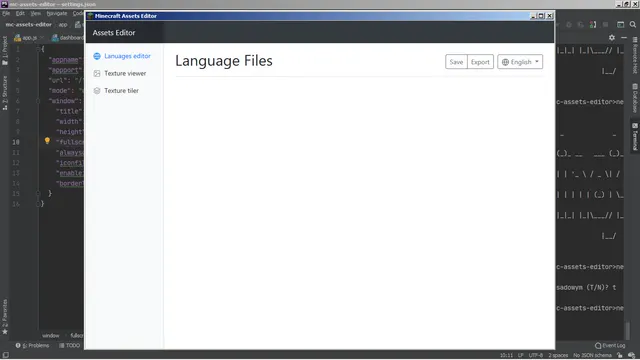Open Edit menu in IDE window

pos(20,13)
